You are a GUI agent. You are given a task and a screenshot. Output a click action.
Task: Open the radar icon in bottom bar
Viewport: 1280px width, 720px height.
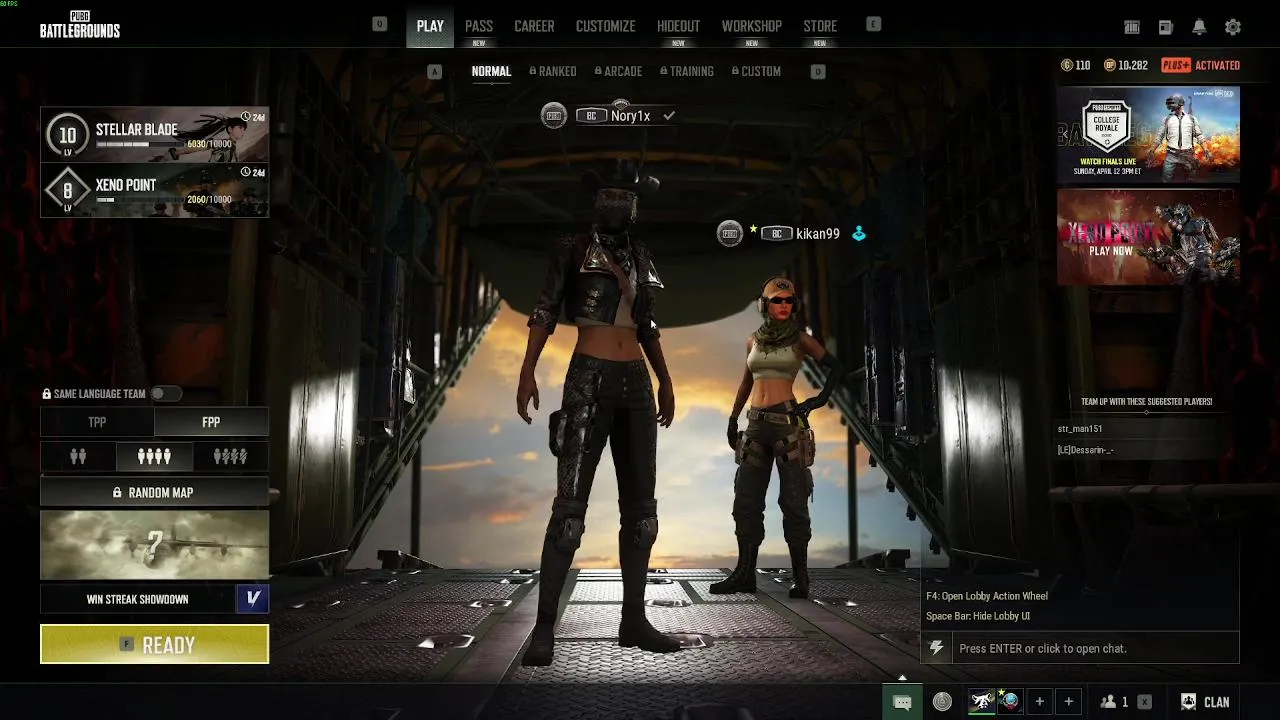(942, 702)
